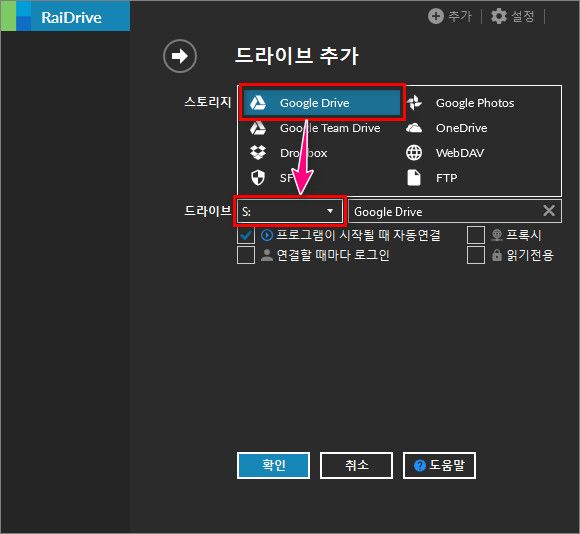580x534 pixels.
Task: Confirm with the 확인 button
Action: (273, 465)
